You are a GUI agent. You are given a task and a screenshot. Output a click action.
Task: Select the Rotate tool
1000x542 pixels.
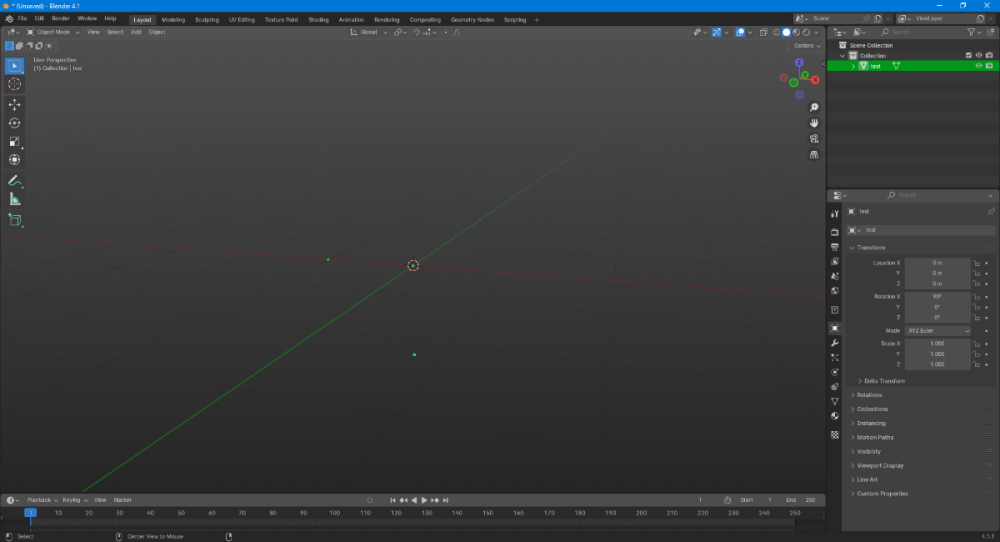[14, 123]
